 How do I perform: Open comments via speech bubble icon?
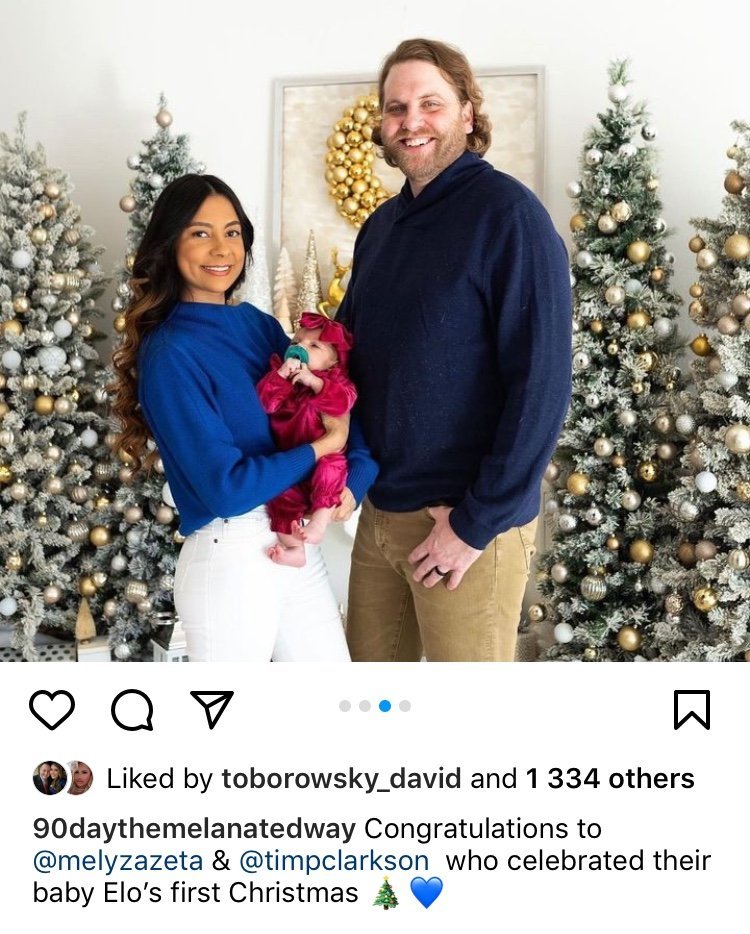click(x=132, y=709)
